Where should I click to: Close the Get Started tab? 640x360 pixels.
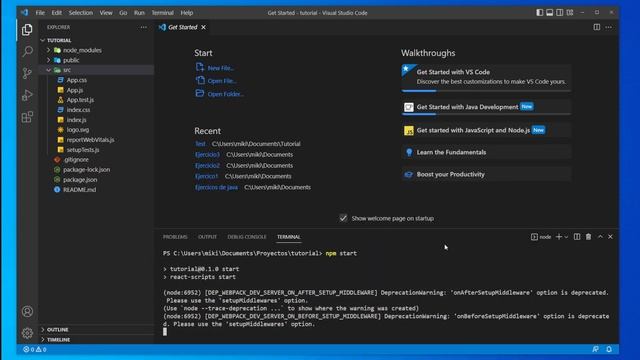[203, 27]
